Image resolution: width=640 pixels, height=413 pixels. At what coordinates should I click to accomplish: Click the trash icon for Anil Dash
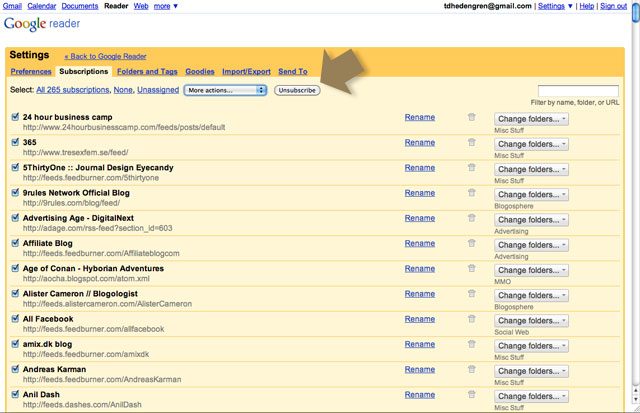(x=471, y=394)
